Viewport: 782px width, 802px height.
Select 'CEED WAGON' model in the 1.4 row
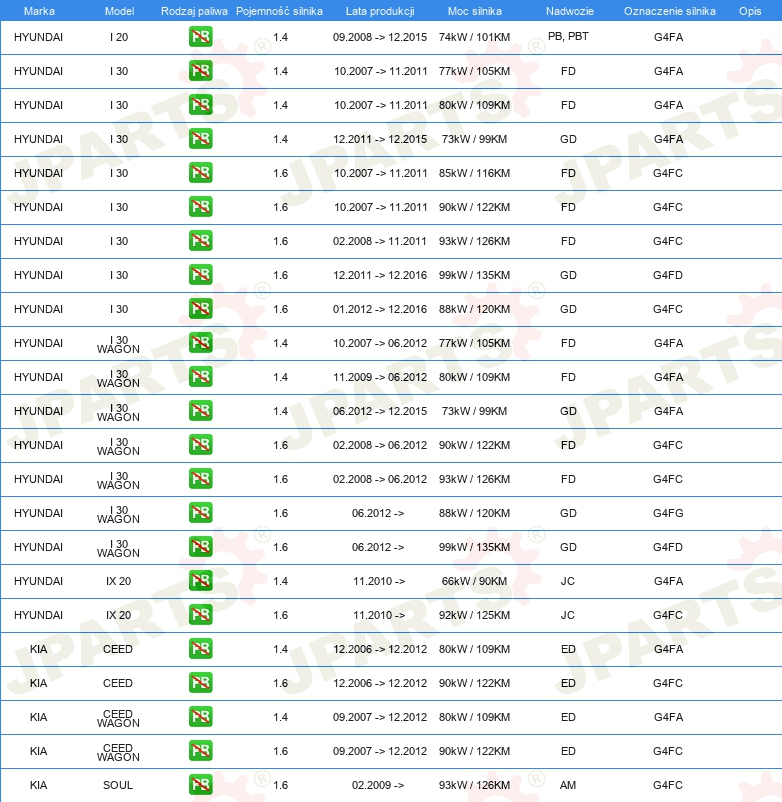coord(118,718)
